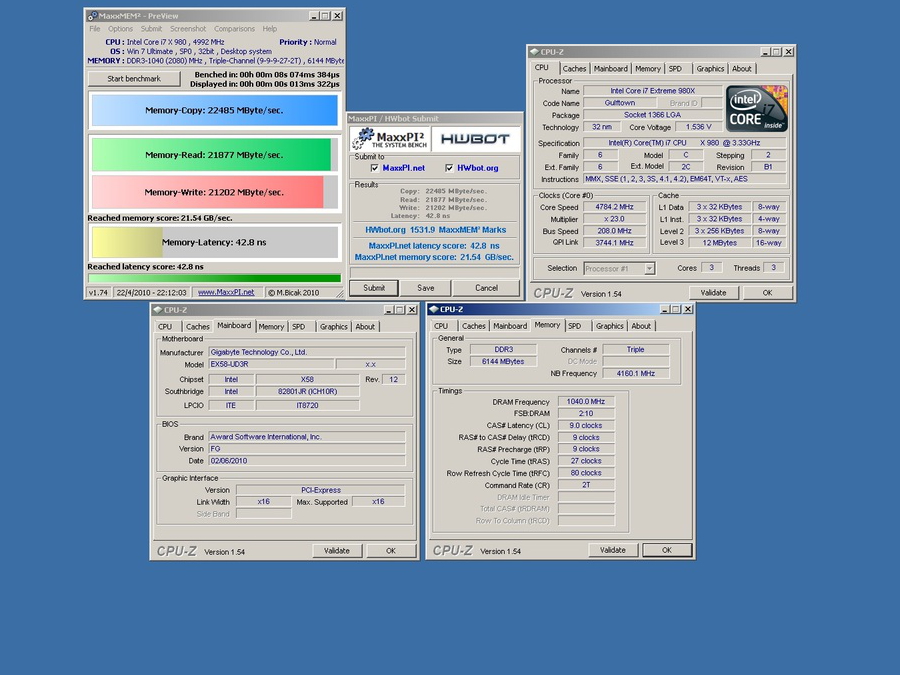900x675 pixels.
Task: Click the Submit button in HWbot dialog
Action: click(x=374, y=288)
